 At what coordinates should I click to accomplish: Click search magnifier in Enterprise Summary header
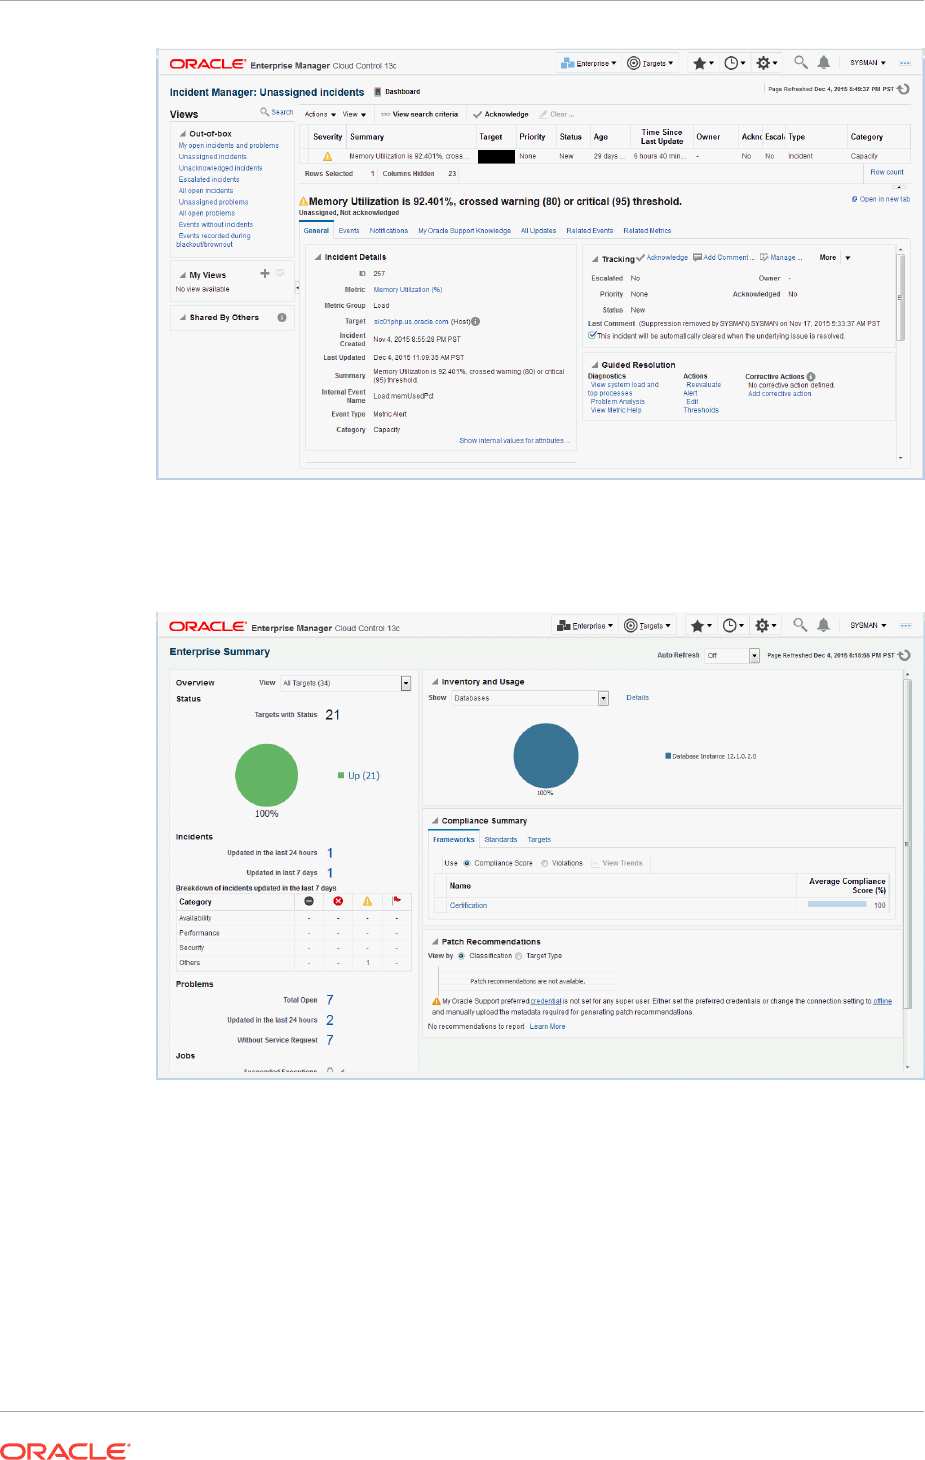800,625
